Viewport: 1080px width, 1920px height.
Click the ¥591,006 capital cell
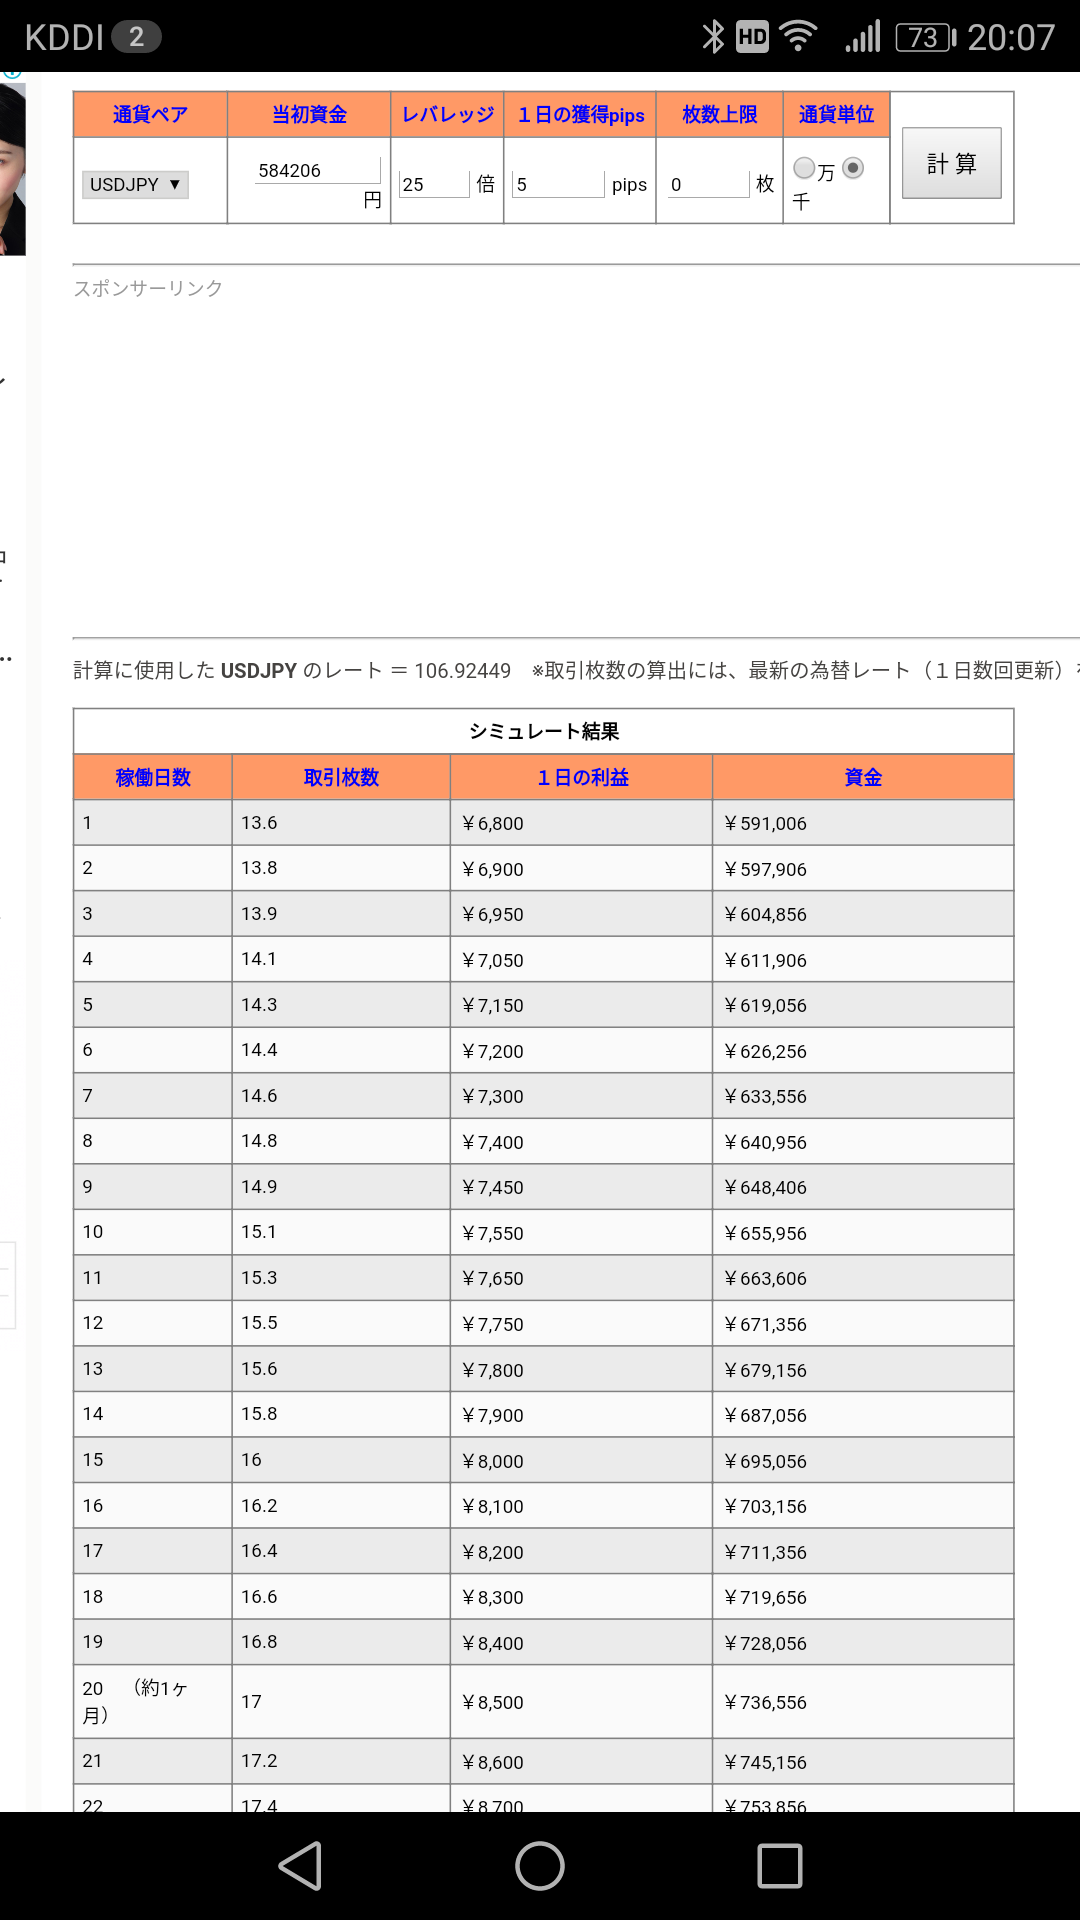tap(863, 823)
